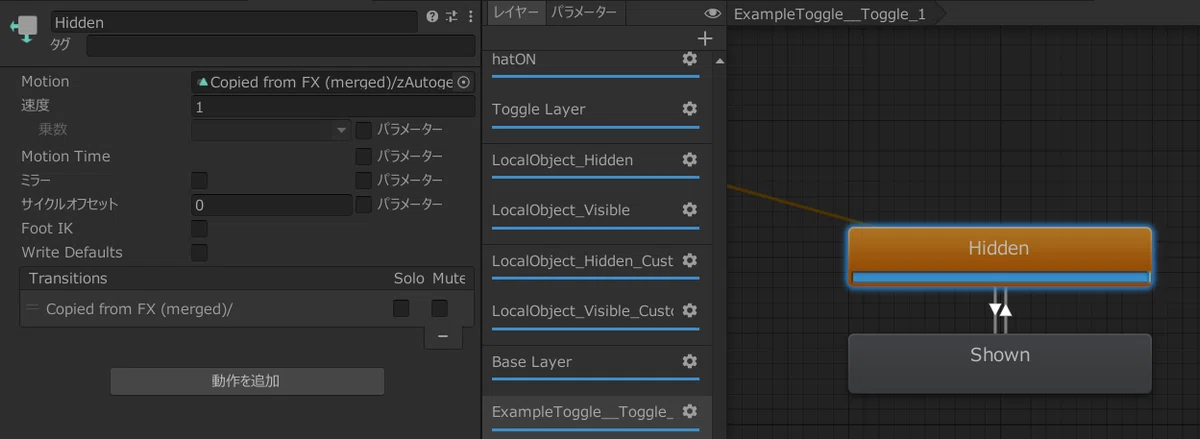Image resolution: width=1200 pixels, height=439 pixels.
Task: Click the layers list scroll-up arrow
Action: coord(720,61)
